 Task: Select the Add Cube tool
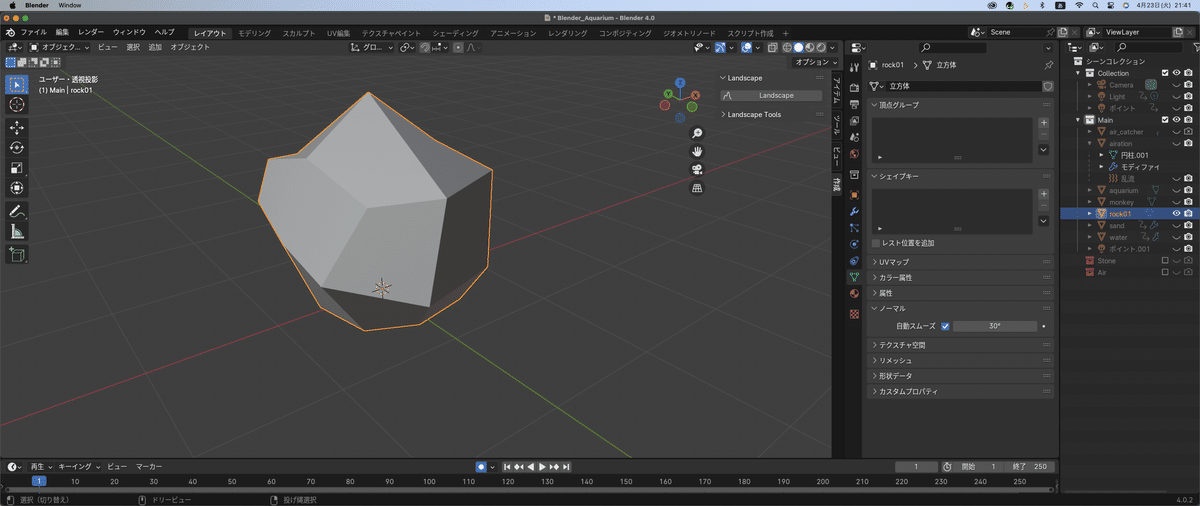point(17,255)
